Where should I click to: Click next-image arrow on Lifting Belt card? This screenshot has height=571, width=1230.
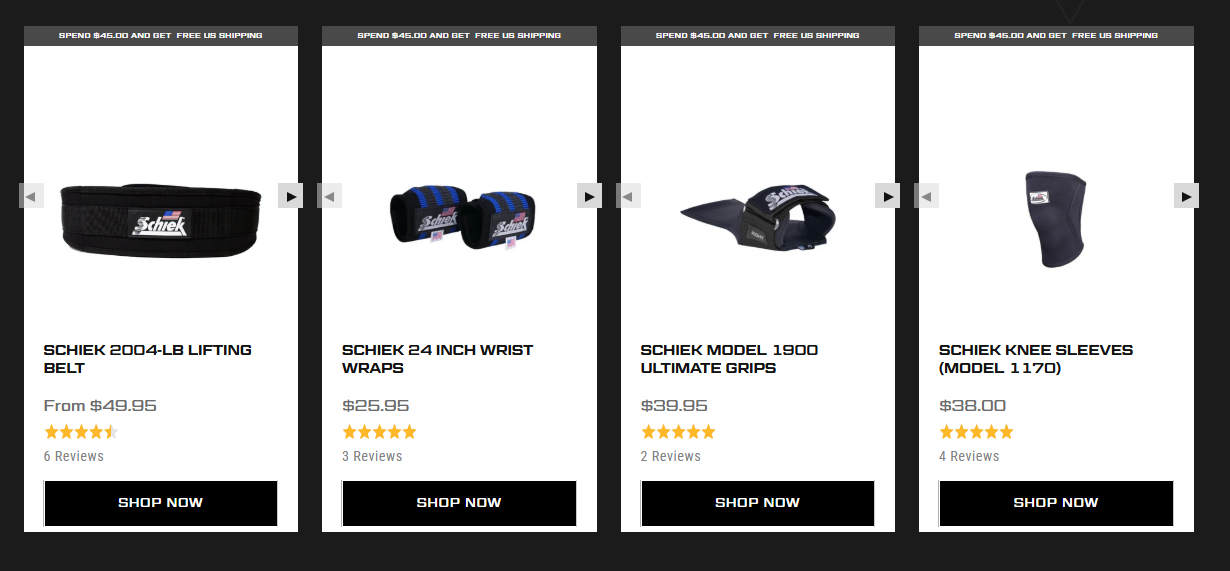click(290, 196)
